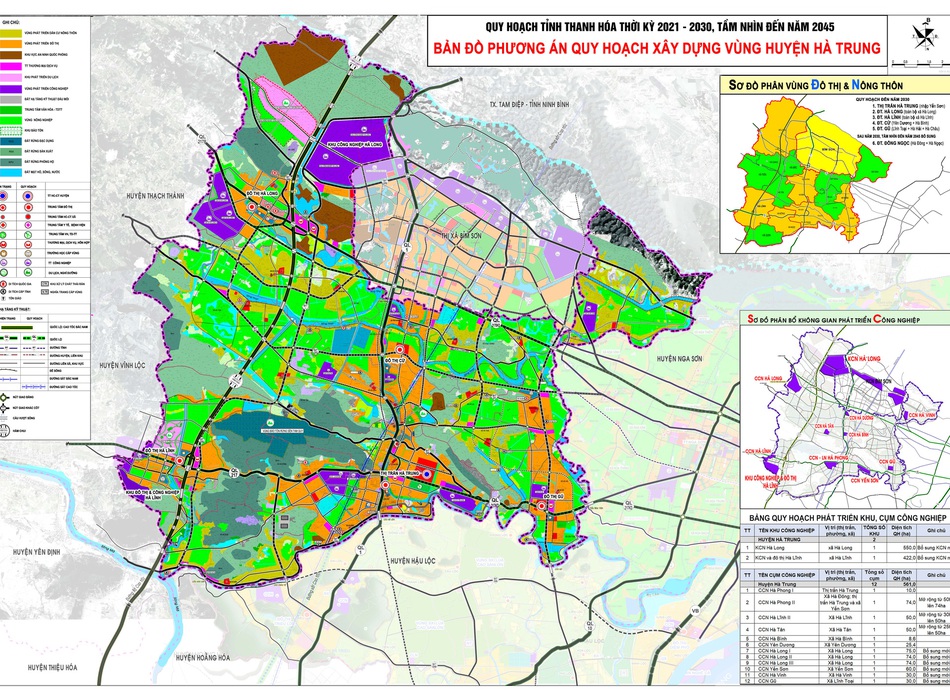
Task: Click the brown 'Khu vực an ninh quốc phòng' swatch
Action: tap(11, 55)
